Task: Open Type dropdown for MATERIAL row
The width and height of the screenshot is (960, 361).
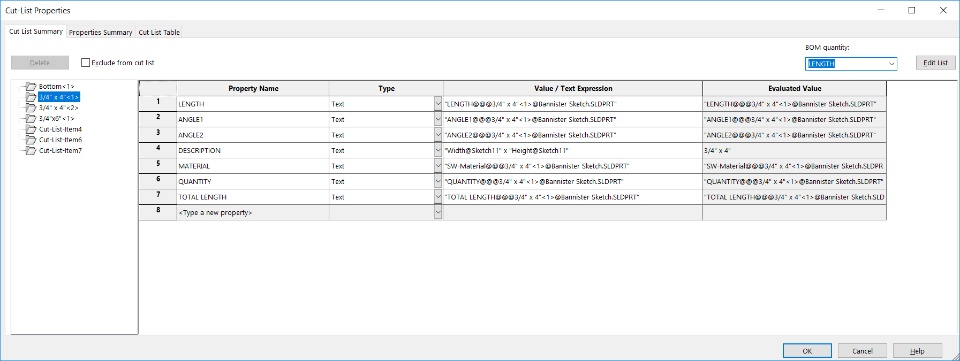Action: (438, 166)
